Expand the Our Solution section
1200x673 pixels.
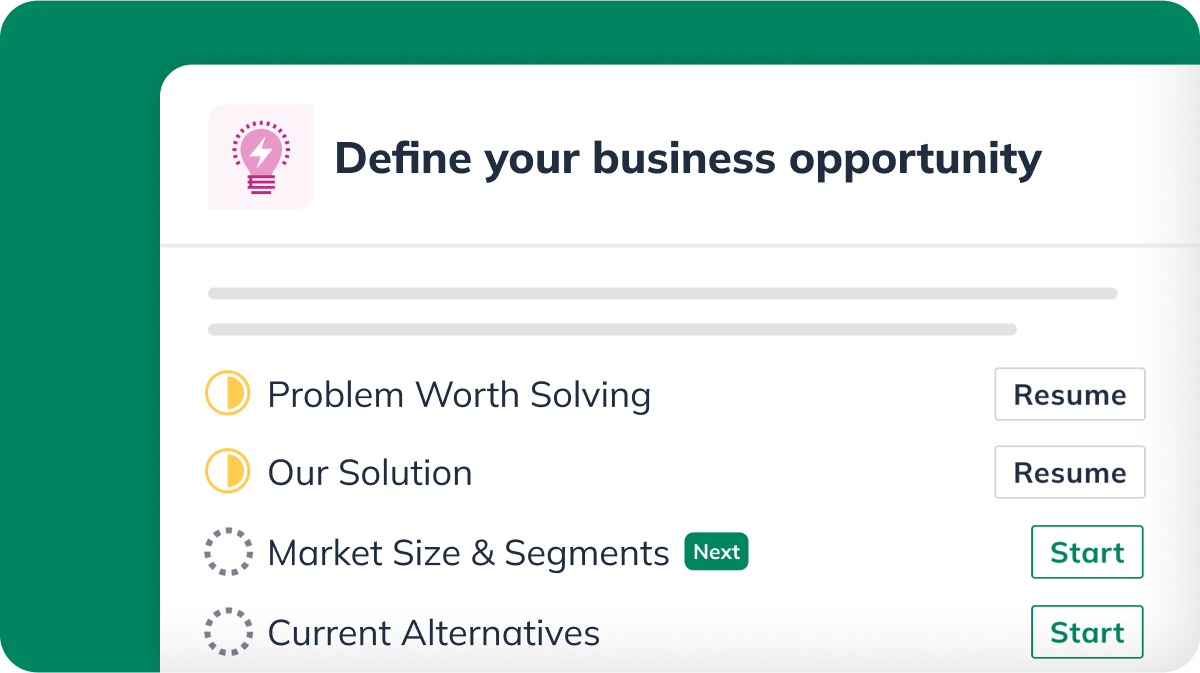pos(369,472)
